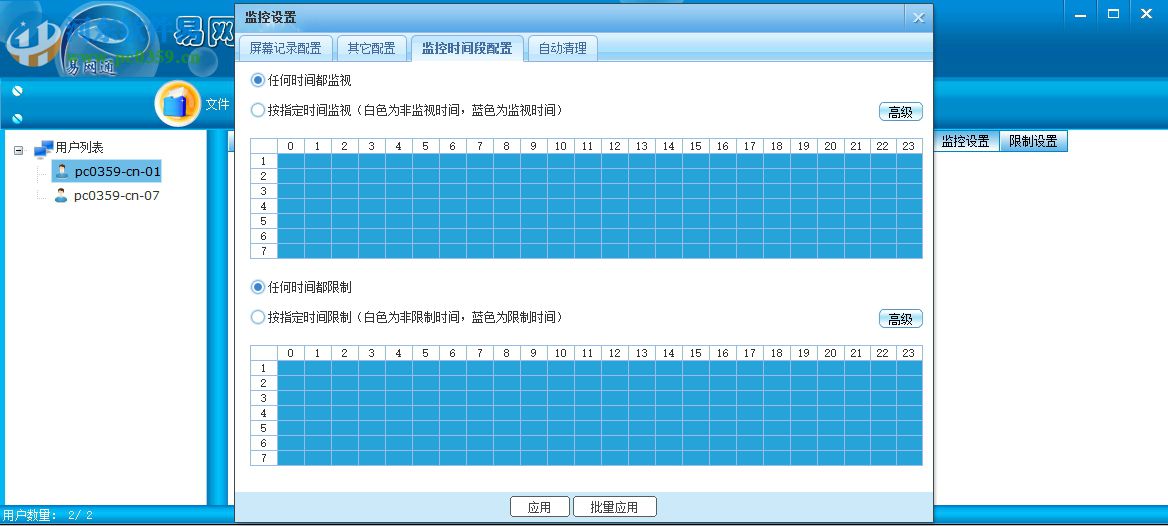Minimize the main application window
Image resolution: width=1168 pixels, height=526 pixels.
click(1080, 13)
